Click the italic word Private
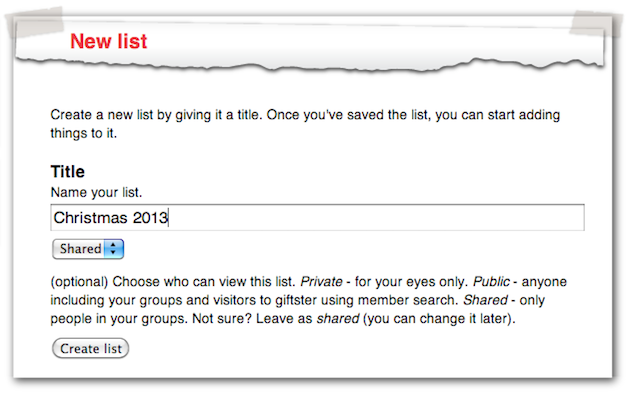640x394 pixels. point(321,282)
